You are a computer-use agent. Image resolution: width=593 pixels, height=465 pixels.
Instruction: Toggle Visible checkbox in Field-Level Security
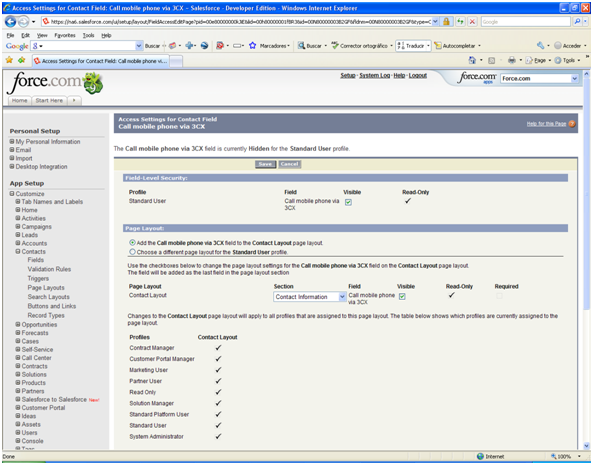click(348, 202)
